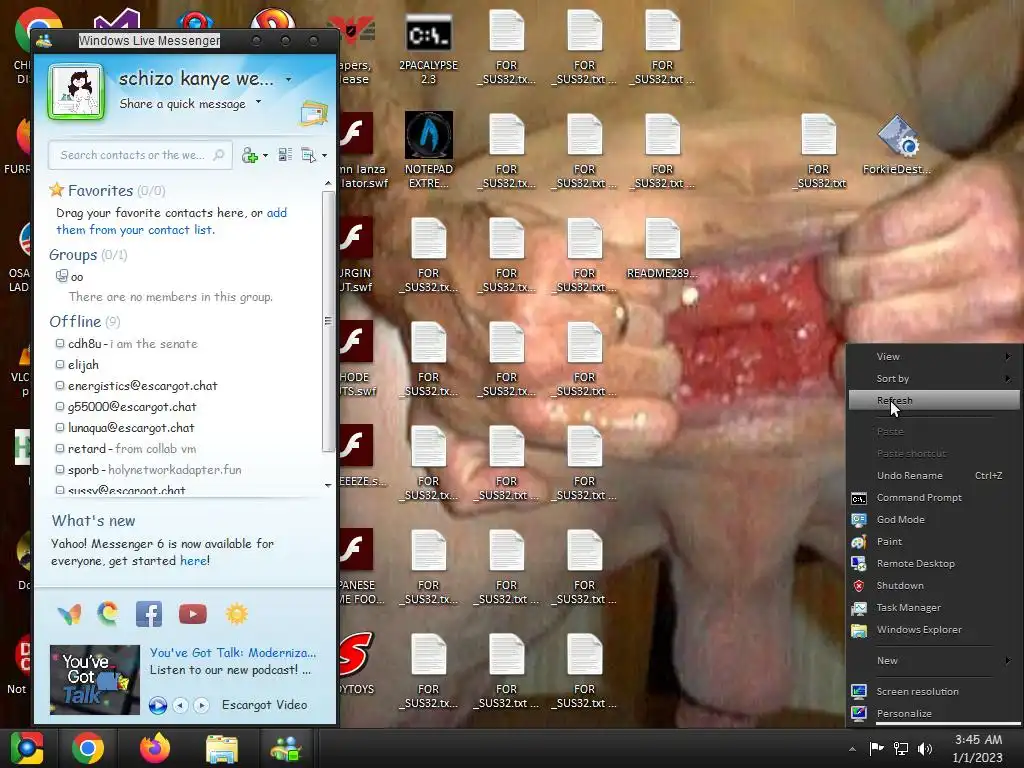Click the You've Got Talk thumbnail
The height and width of the screenshot is (768, 1024).
95,680
